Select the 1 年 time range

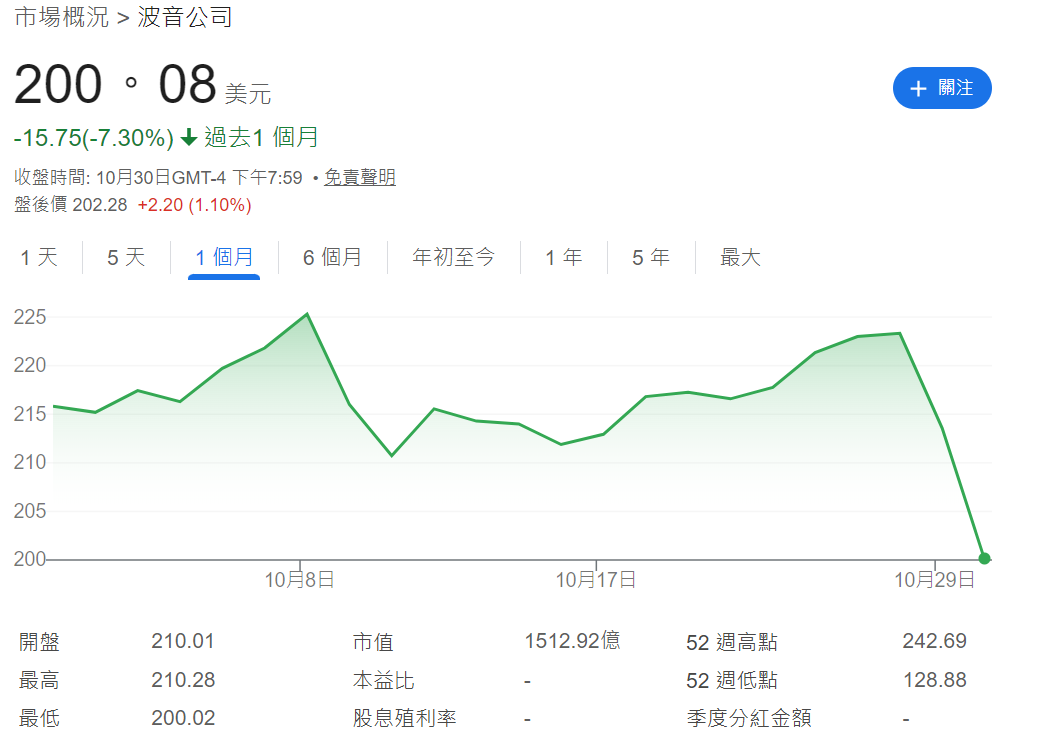[x=563, y=257]
